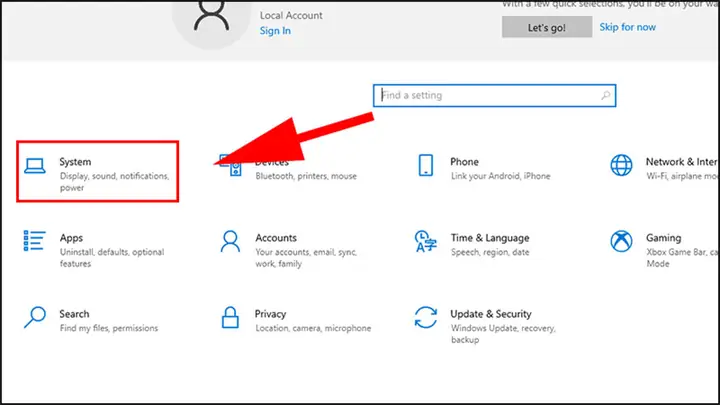Open the Search magnifier category icon
The image size is (720, 405).
pyautogui.click(x=35, y=317)
